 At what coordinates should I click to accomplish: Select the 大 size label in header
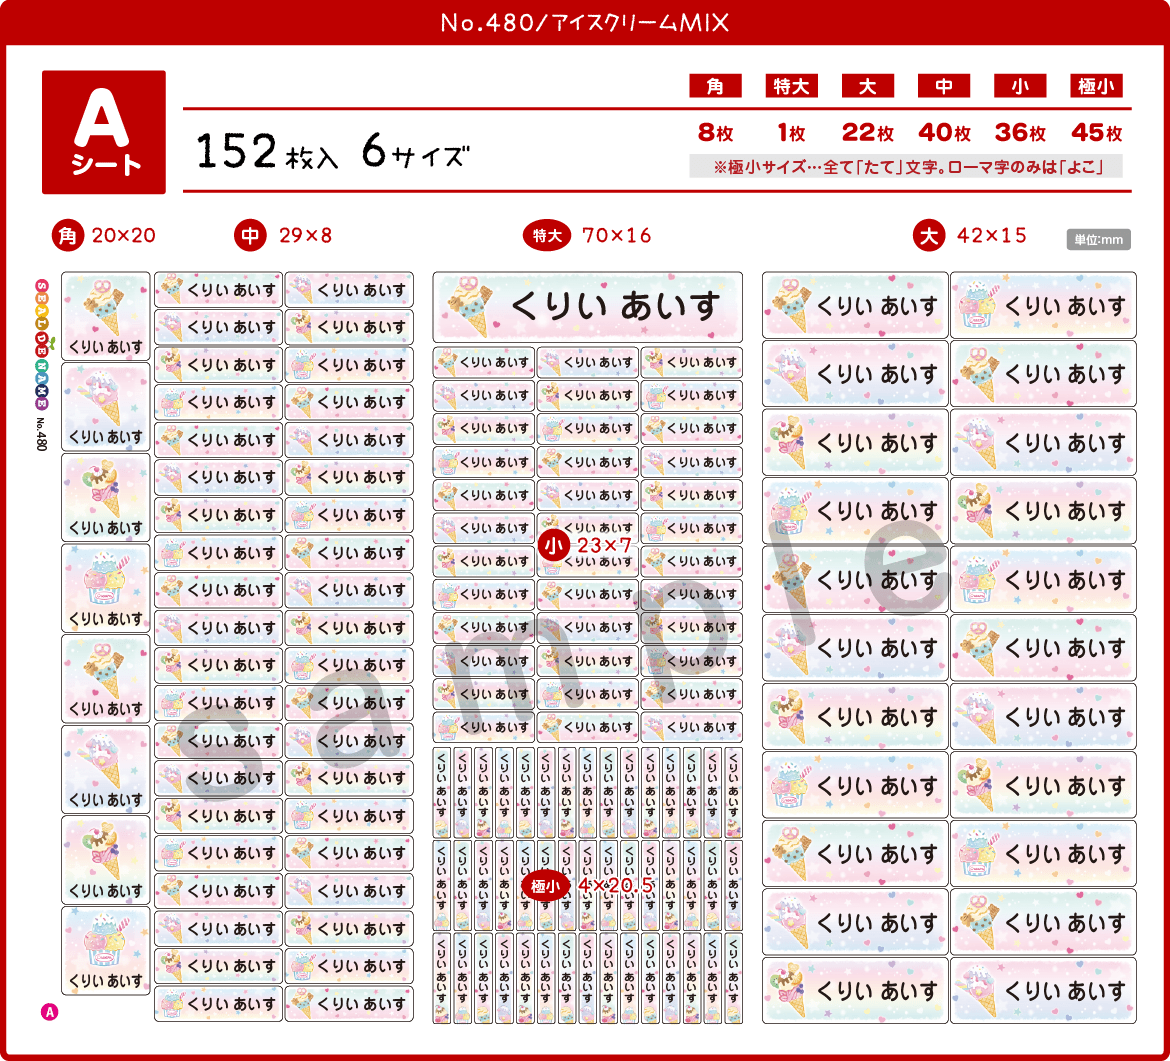point(868,86)
